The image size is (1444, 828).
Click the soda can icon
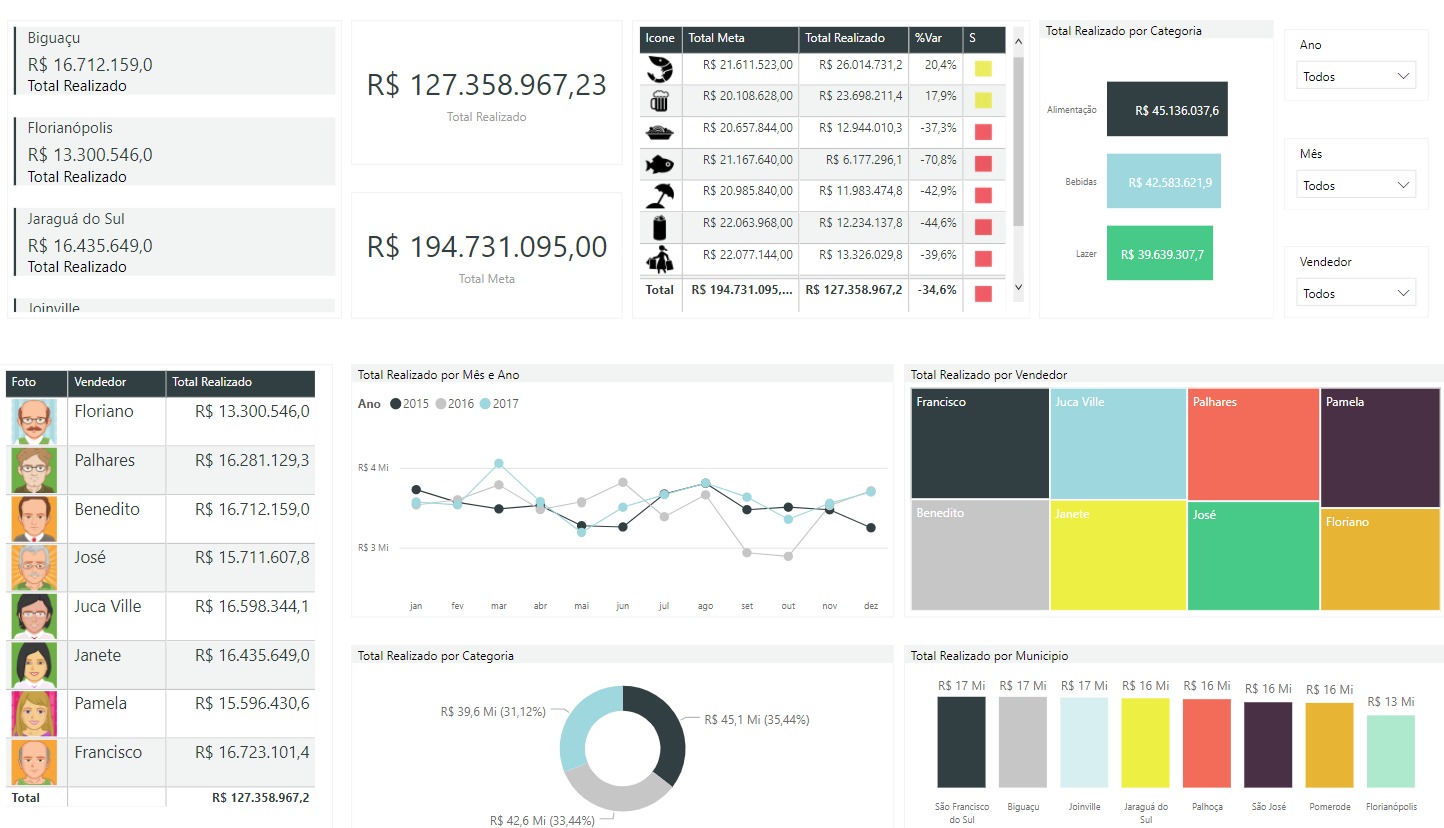660,227
